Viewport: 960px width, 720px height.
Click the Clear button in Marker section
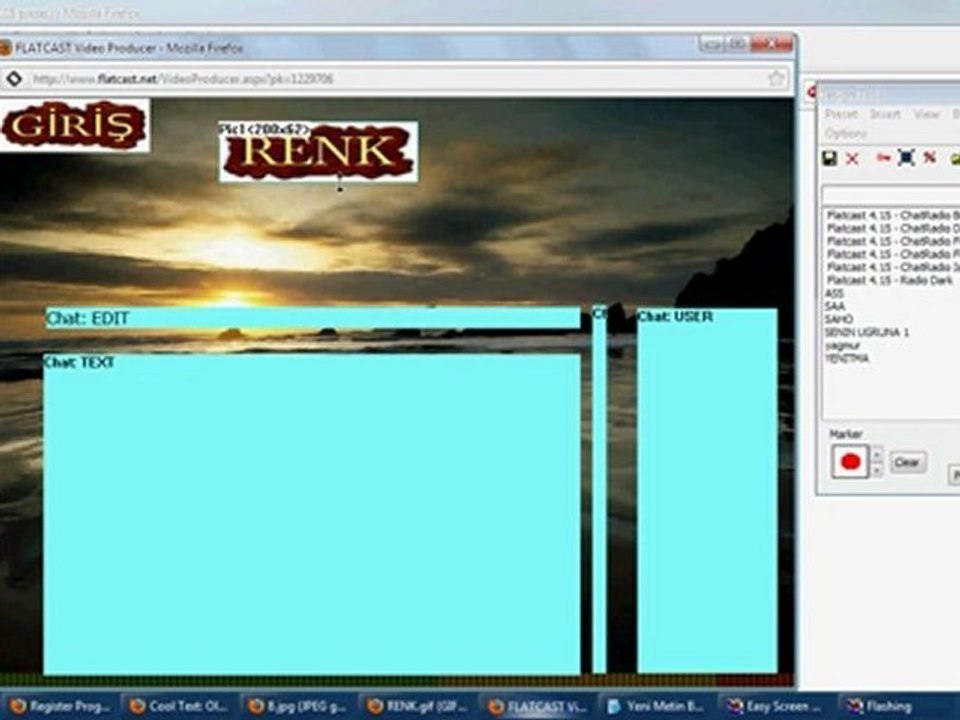pos(907,462)
